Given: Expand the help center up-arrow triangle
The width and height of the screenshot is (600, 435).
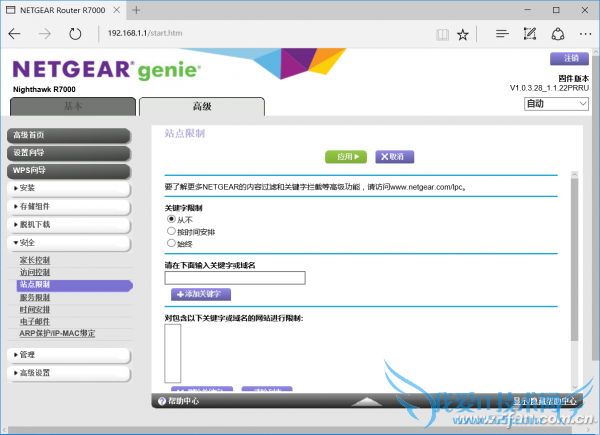Looking at the screenshot, I should click(x=366, y=401).
